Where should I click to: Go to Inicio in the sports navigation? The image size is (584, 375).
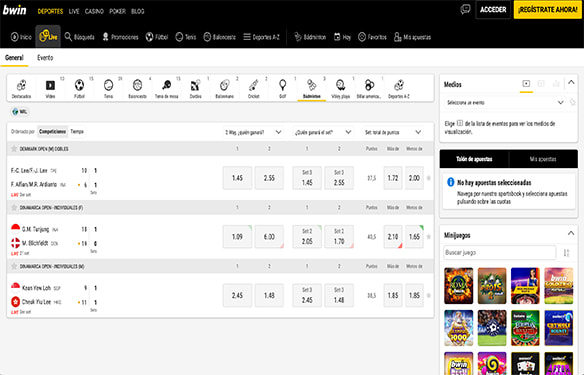[x=21, y=37]
